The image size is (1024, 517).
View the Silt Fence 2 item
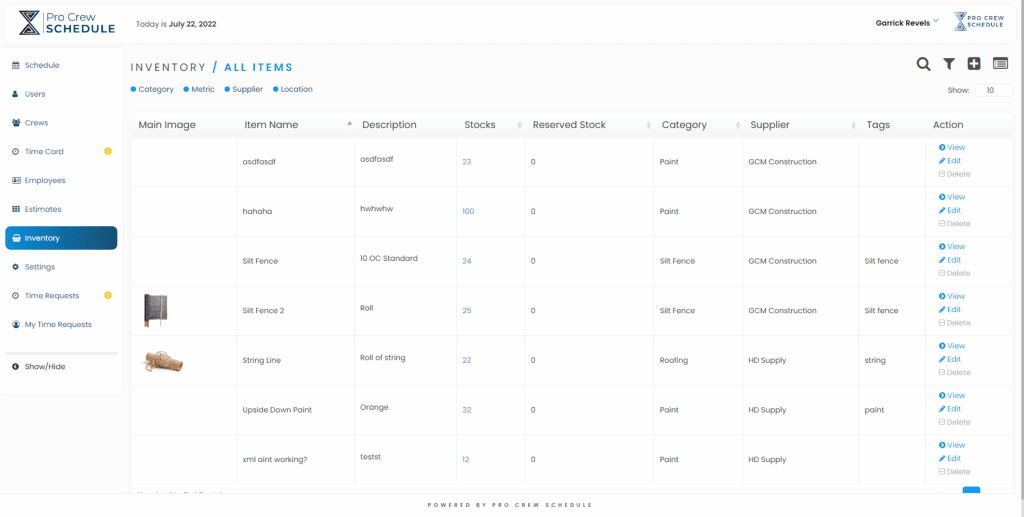pos(952,296)
